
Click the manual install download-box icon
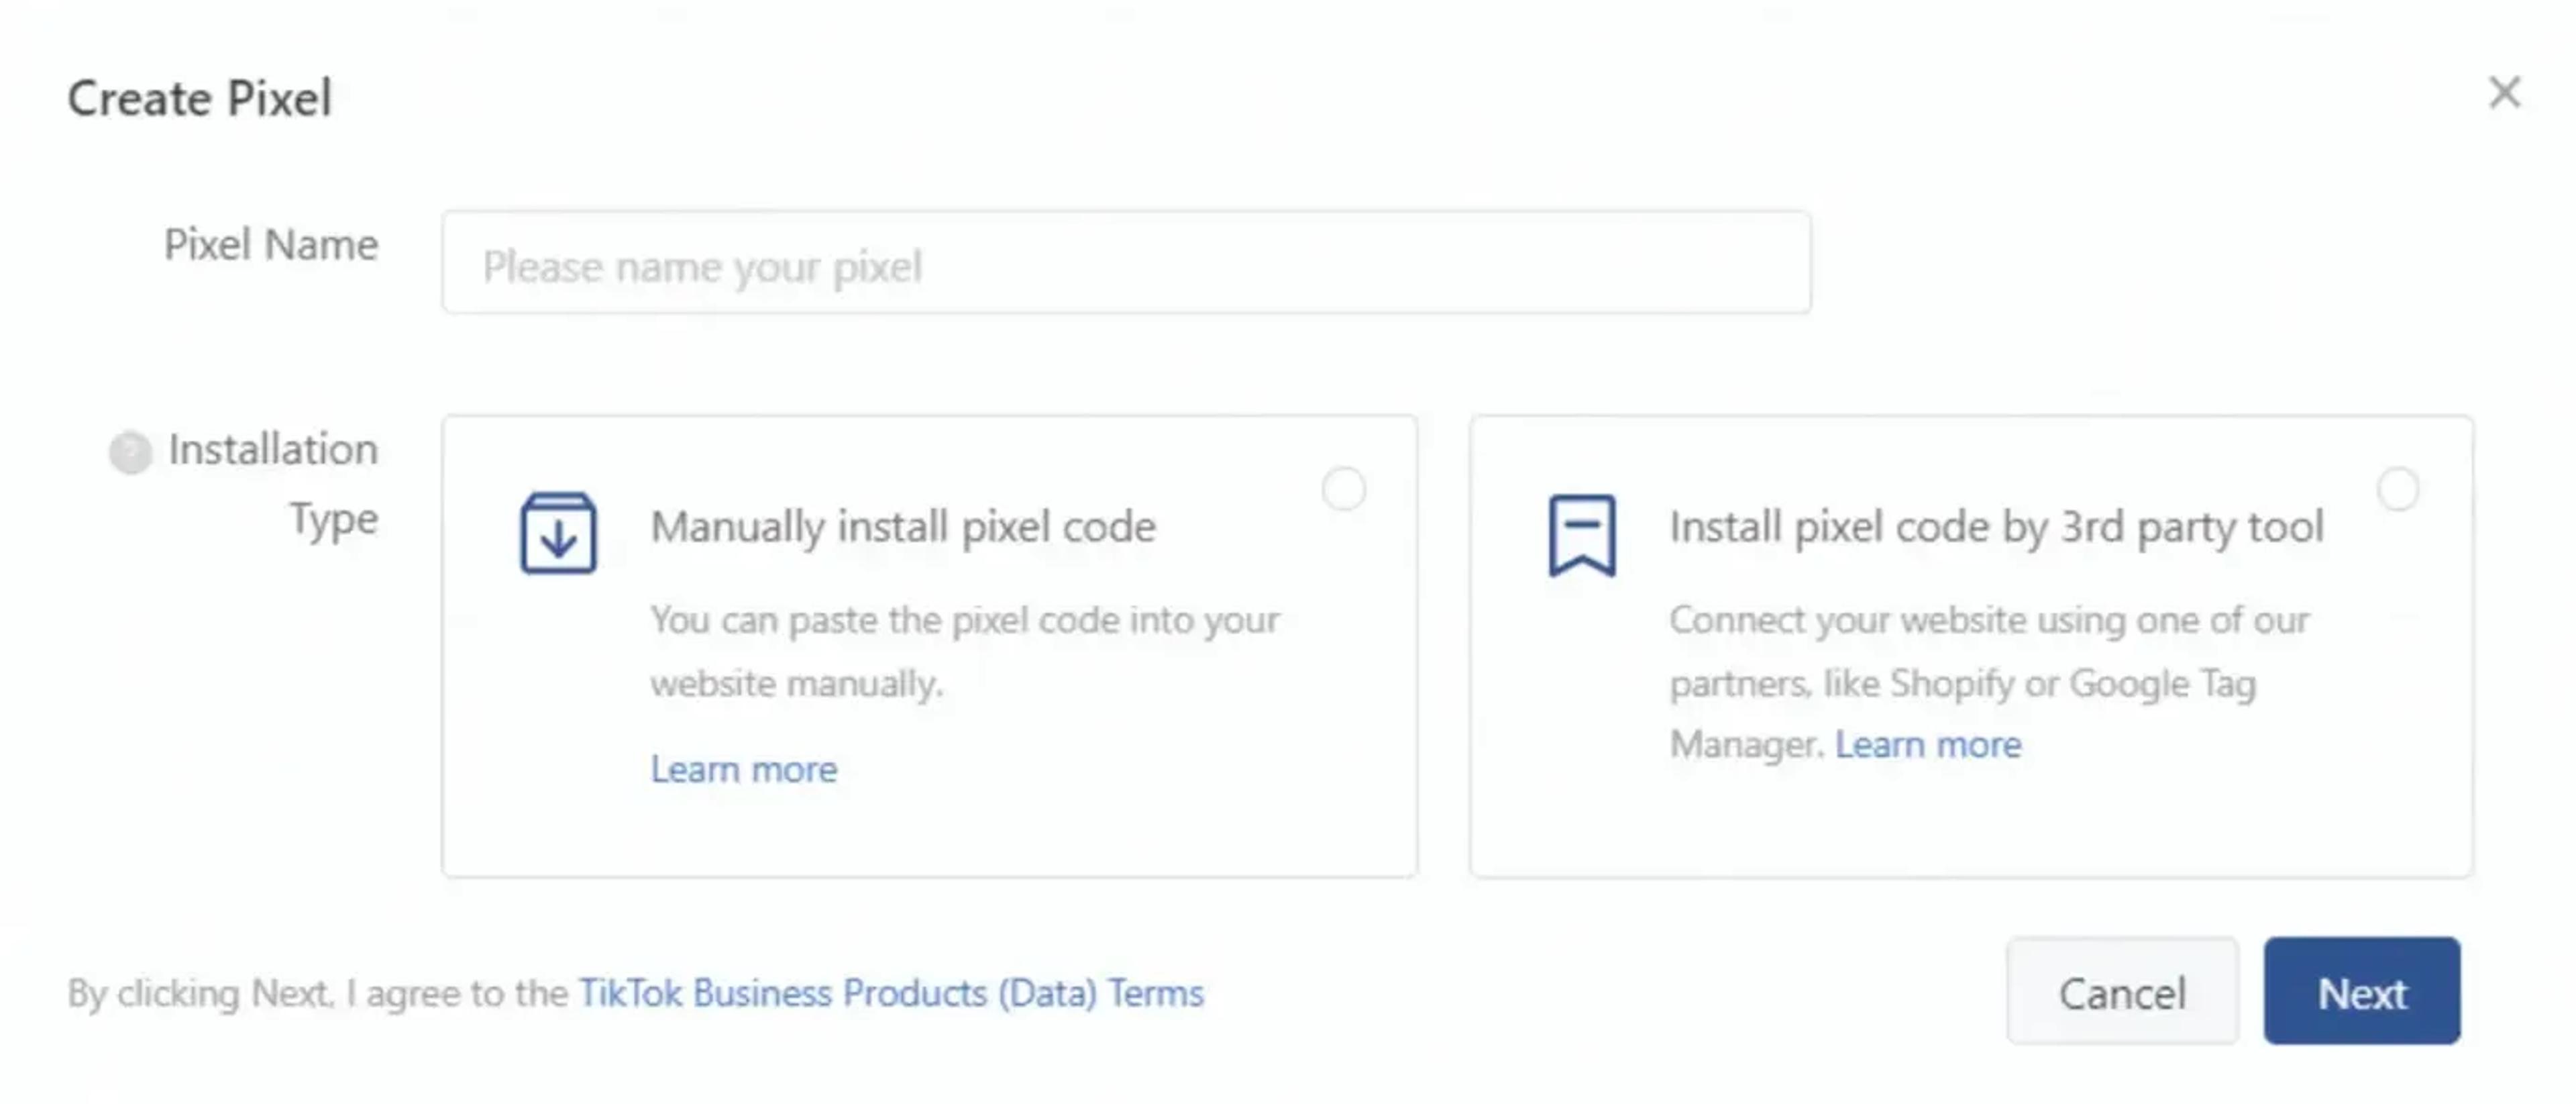coord(558,533)
